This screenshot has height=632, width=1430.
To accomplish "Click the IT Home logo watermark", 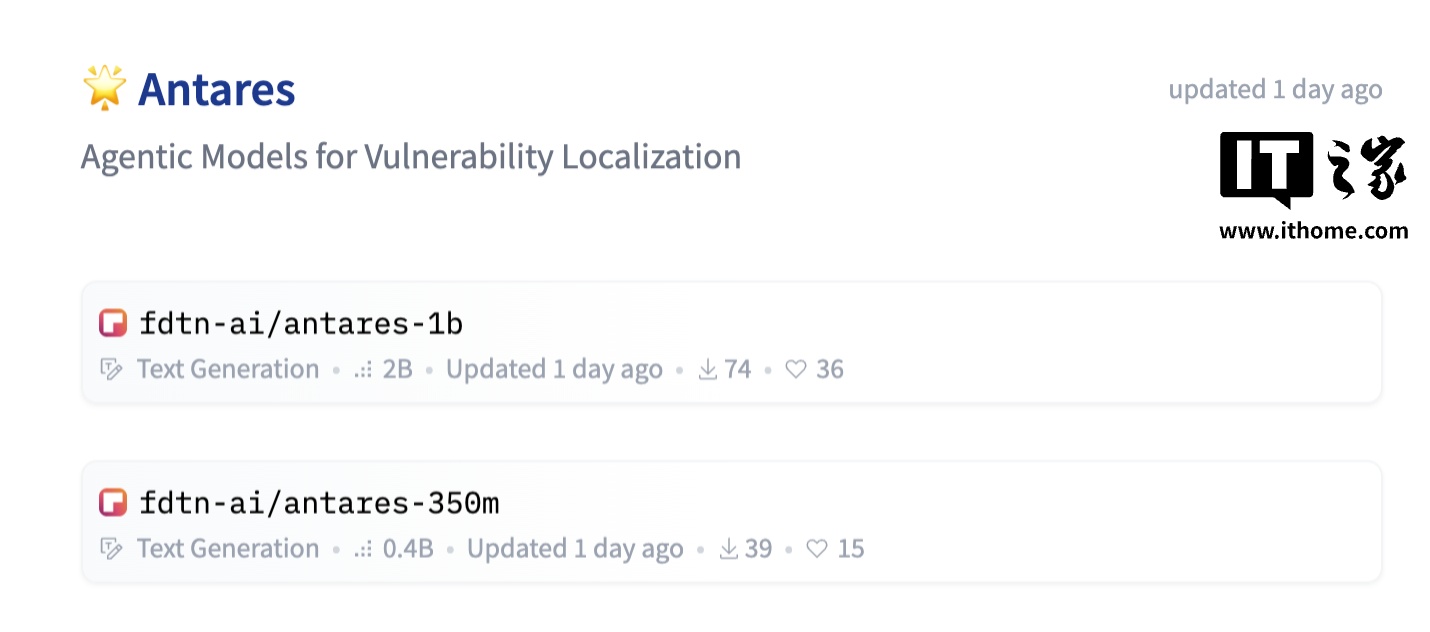I will 1313,170.
